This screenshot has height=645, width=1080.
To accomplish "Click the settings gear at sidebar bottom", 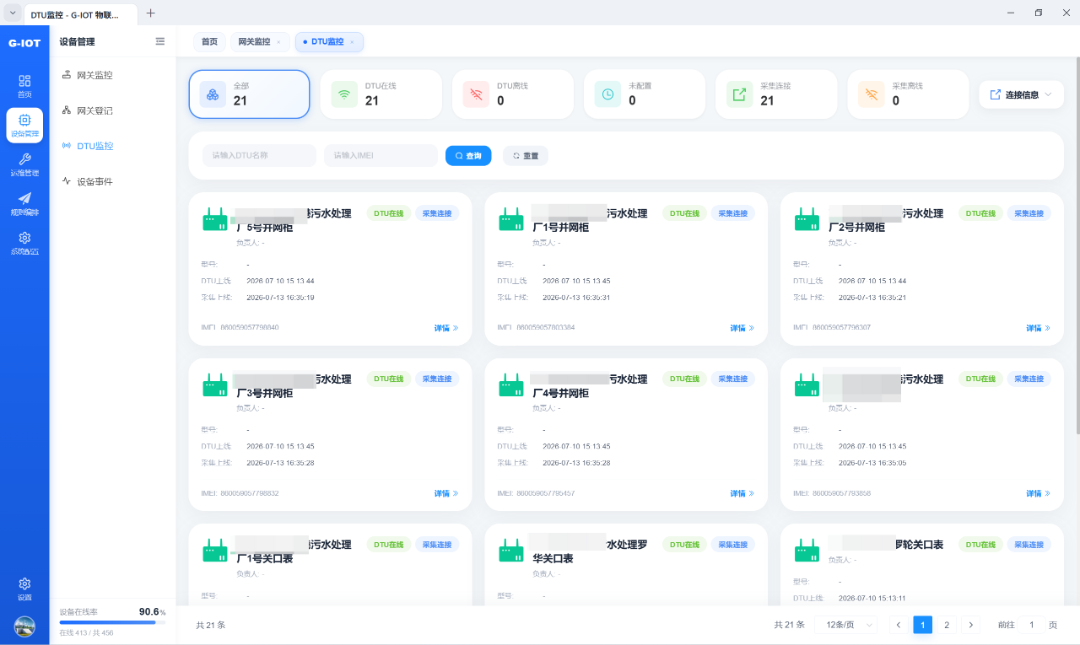I will pyautogui.click(x=24, y=588).
